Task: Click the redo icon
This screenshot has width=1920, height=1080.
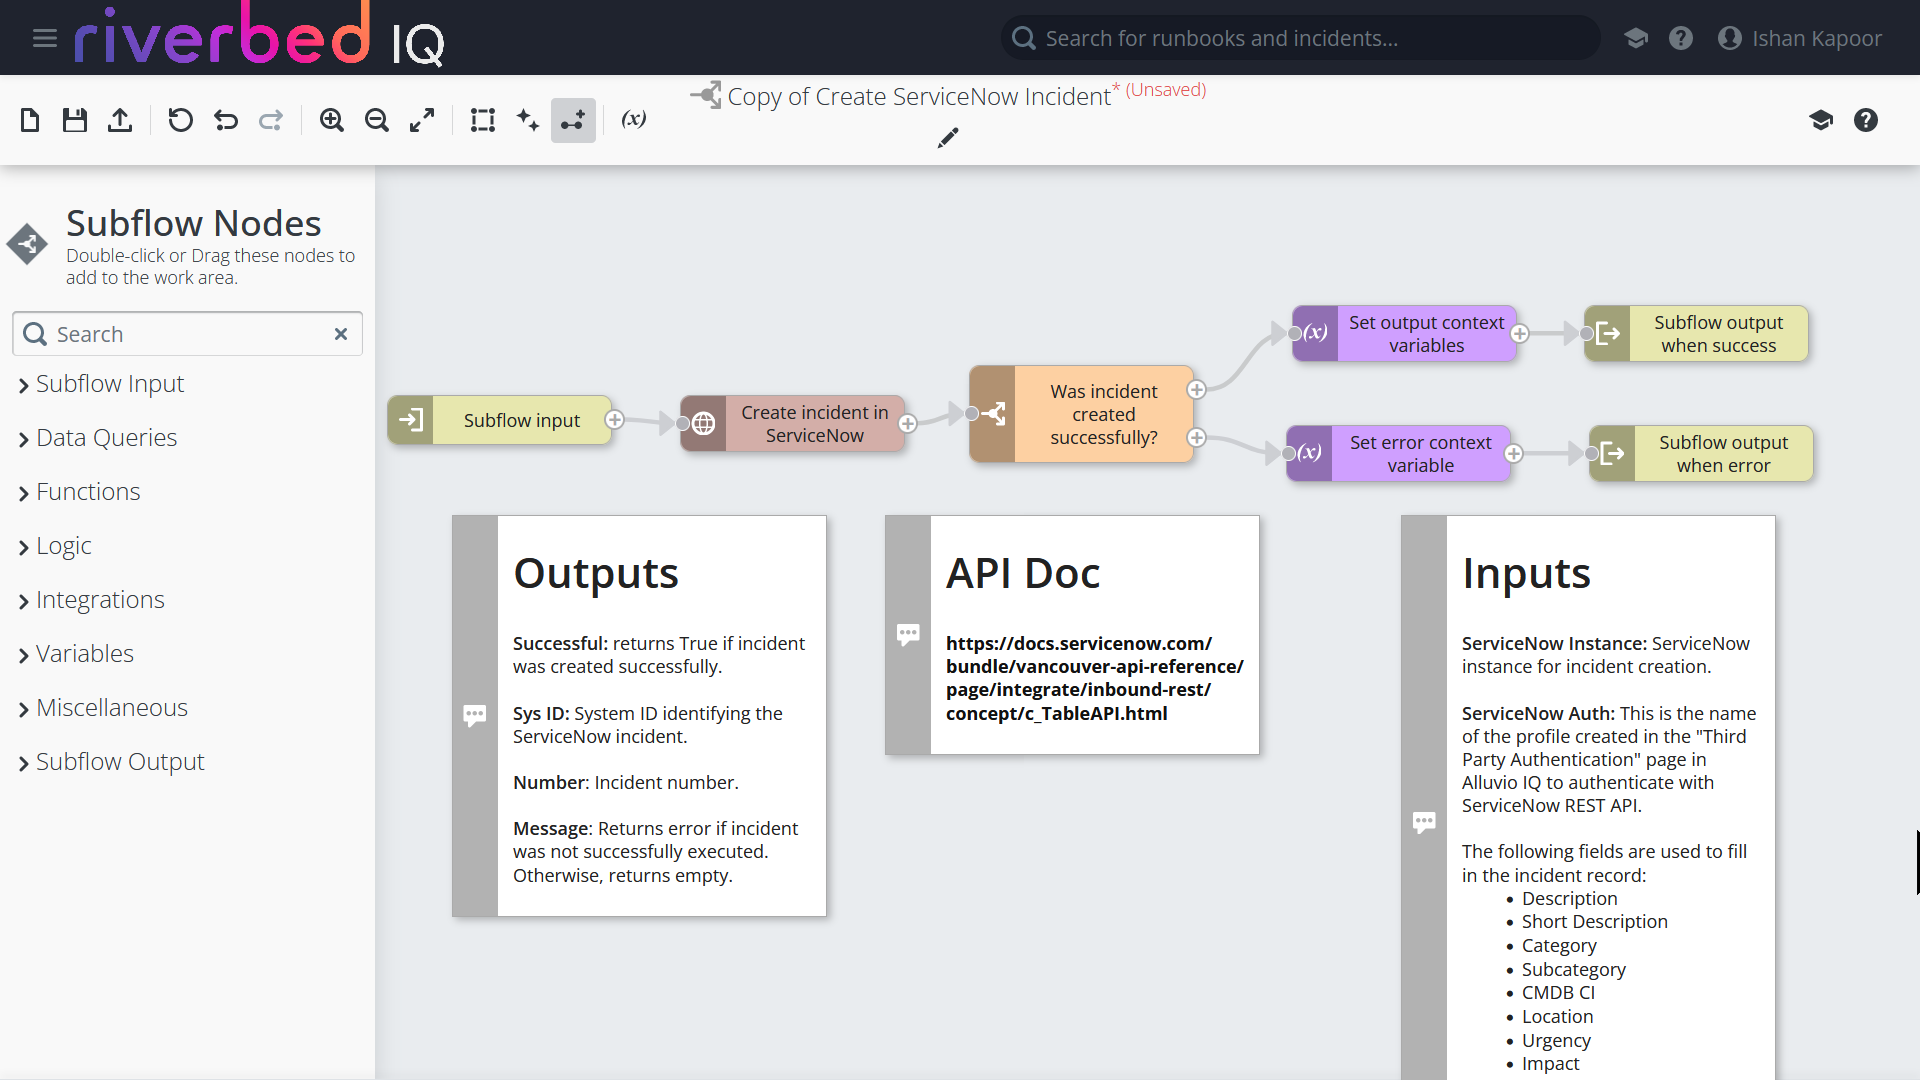Action: 269,119
